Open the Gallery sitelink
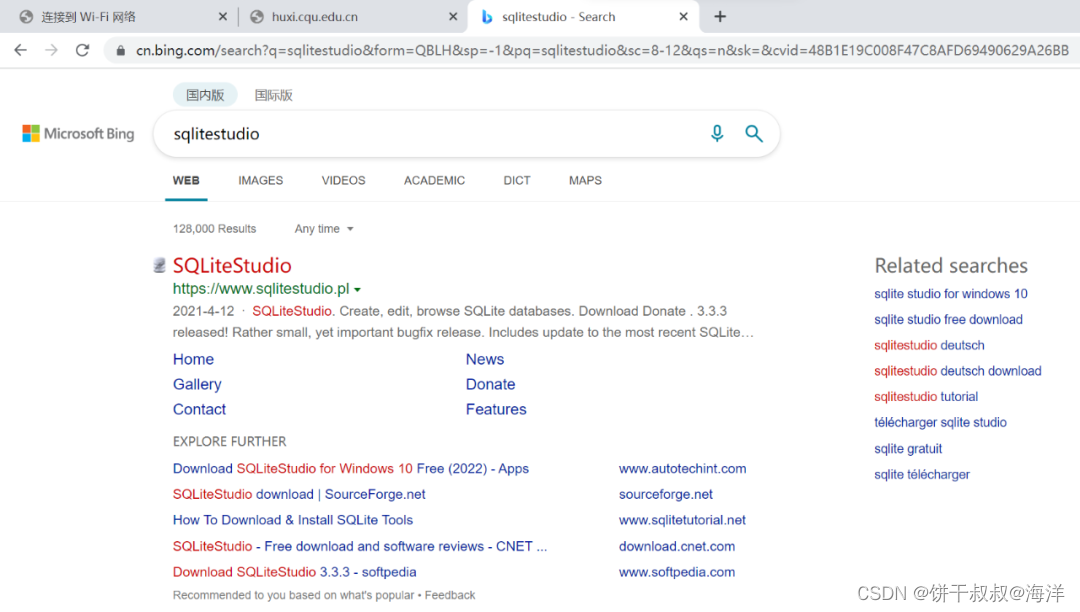 (x=197, y=384)
